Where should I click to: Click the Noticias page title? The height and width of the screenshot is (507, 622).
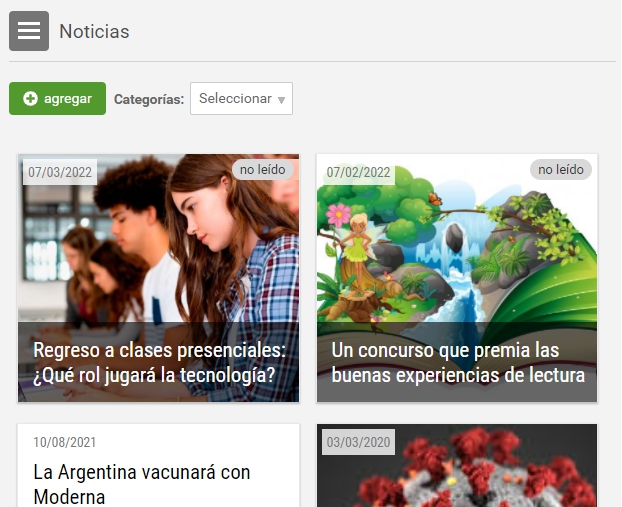click(94, 31)
